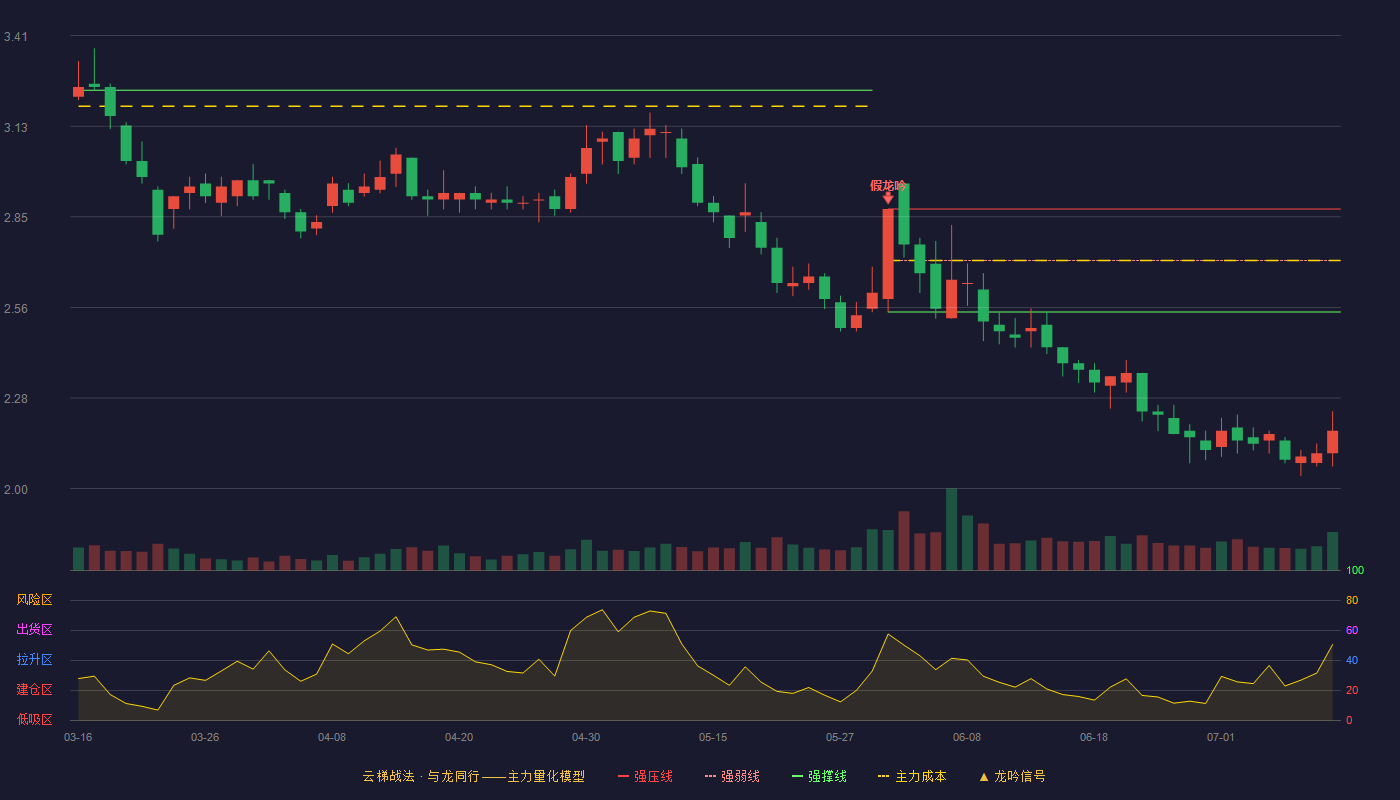This screenshot has width=1400, height=800.
Task: Click the 假龙吟 signal marker arrow
Action: tap(888, 198)
